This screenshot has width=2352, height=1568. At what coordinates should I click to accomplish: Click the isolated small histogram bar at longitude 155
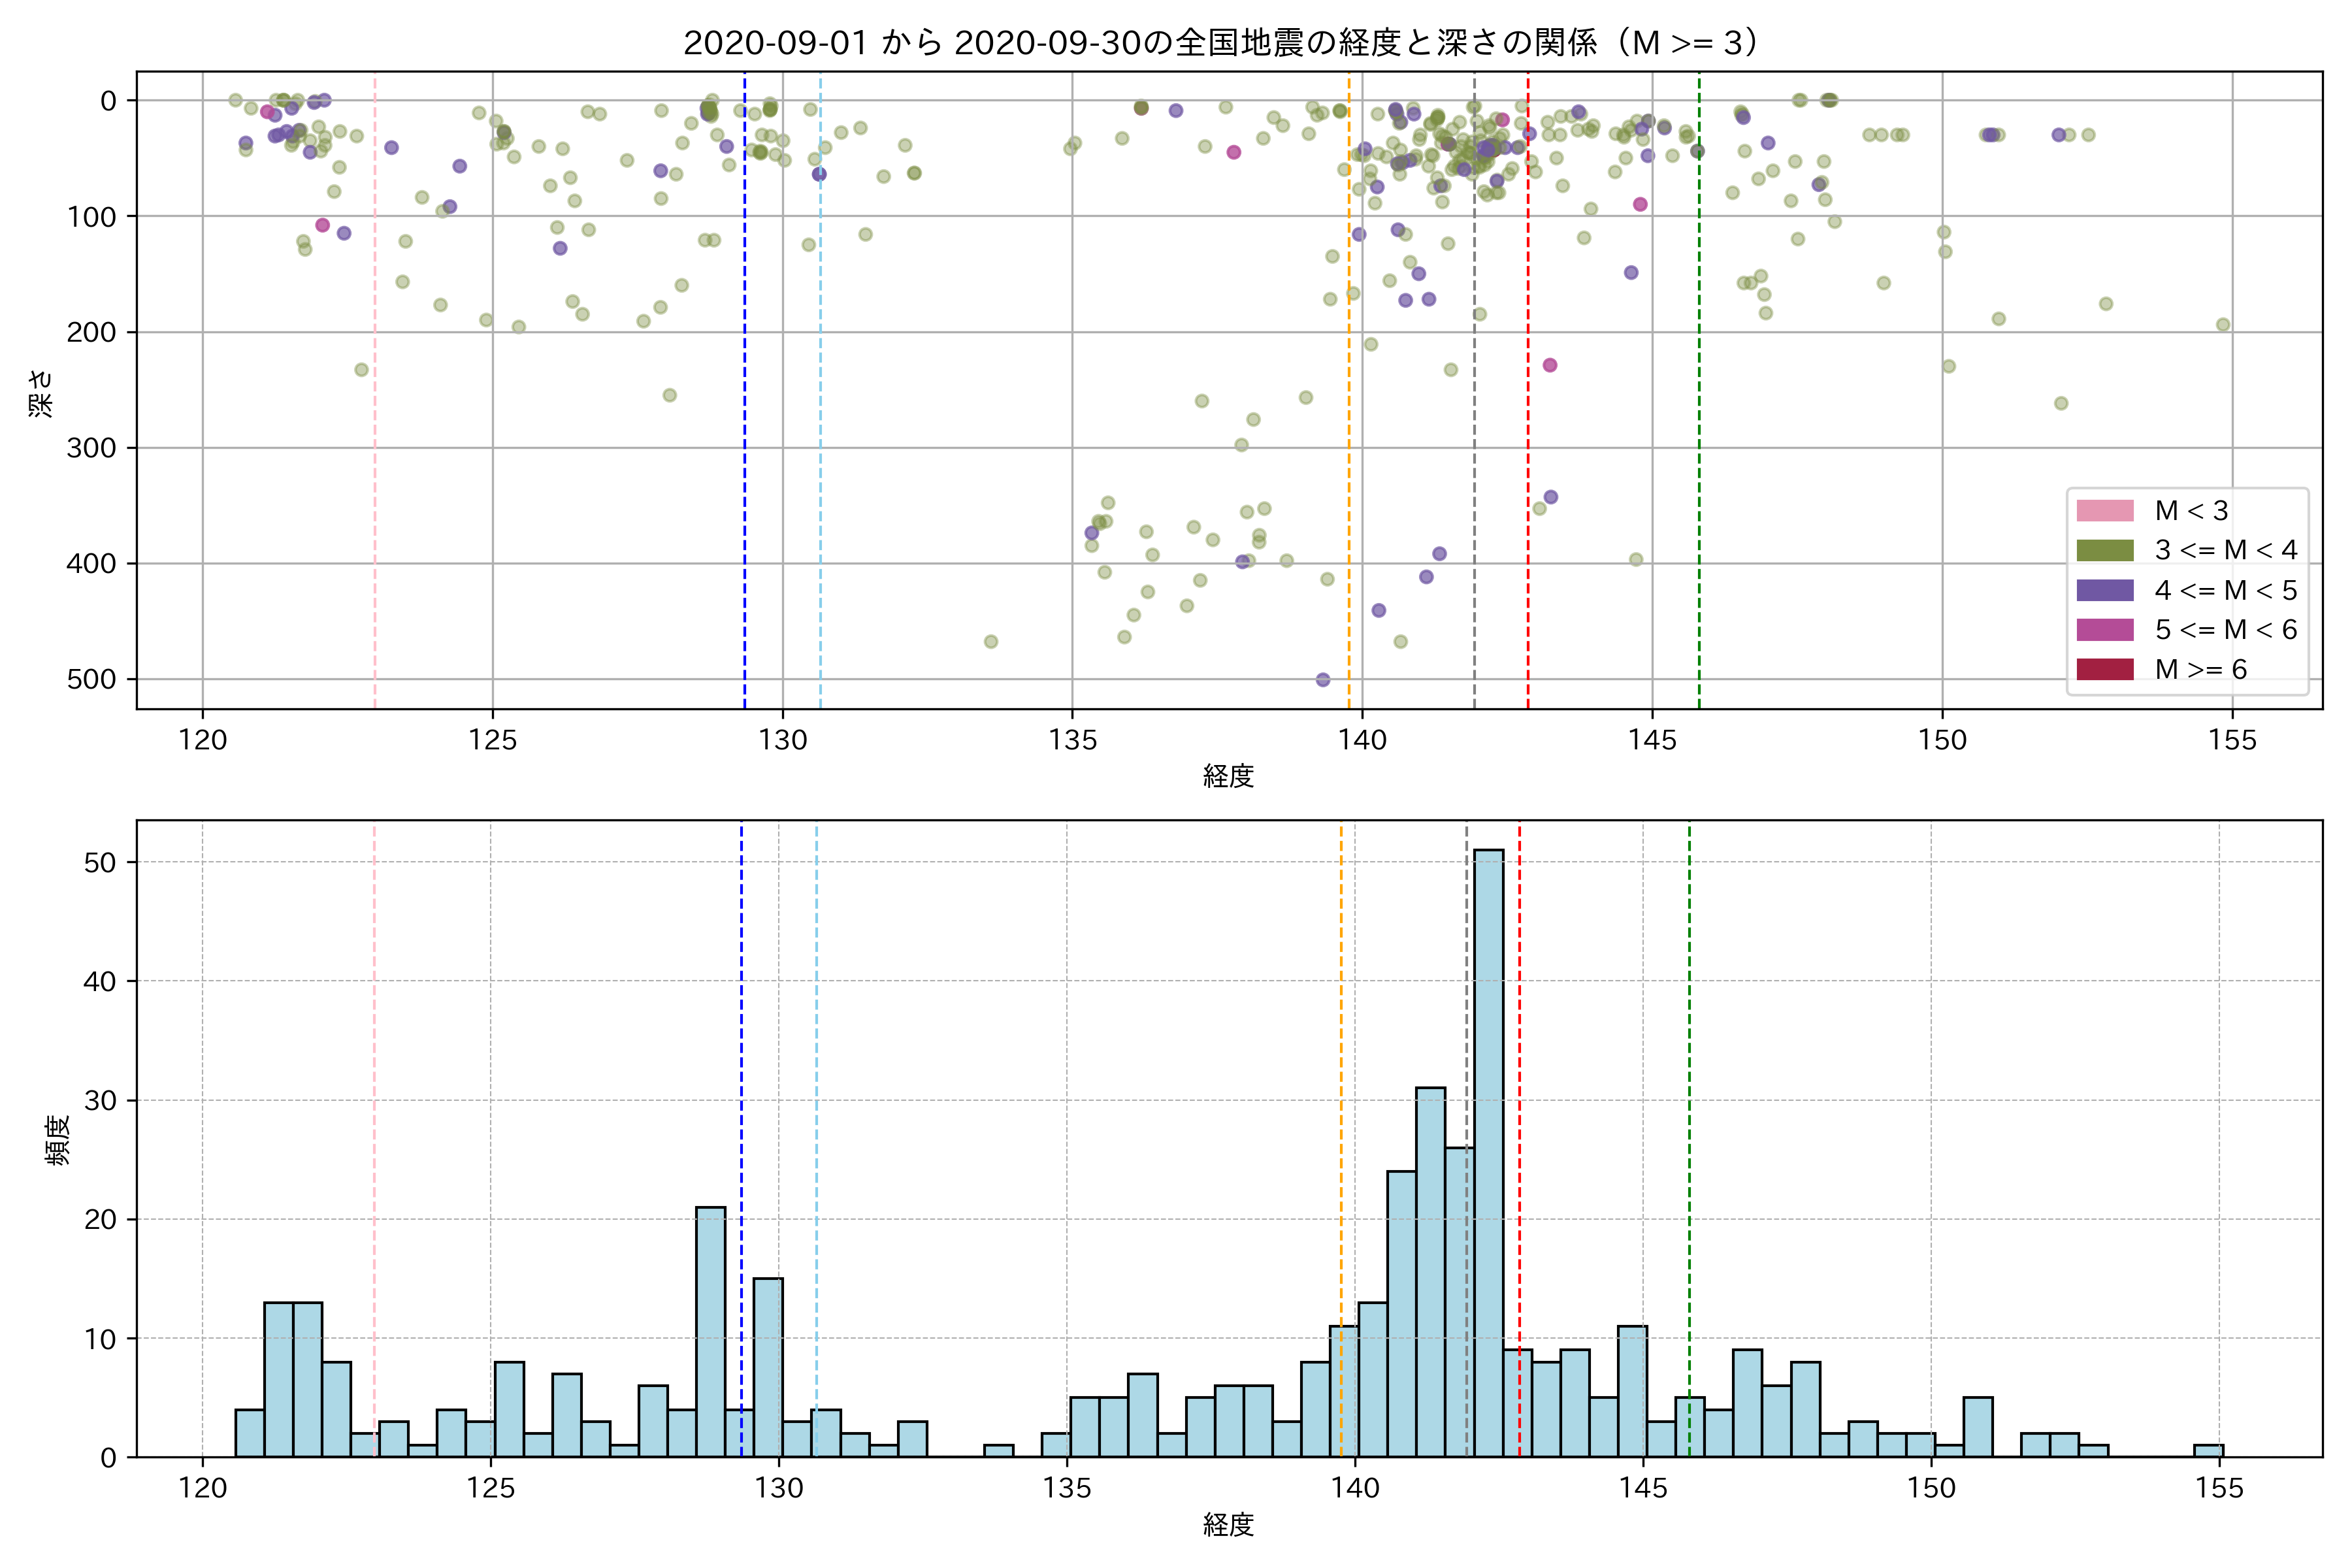[2208, 1451]
